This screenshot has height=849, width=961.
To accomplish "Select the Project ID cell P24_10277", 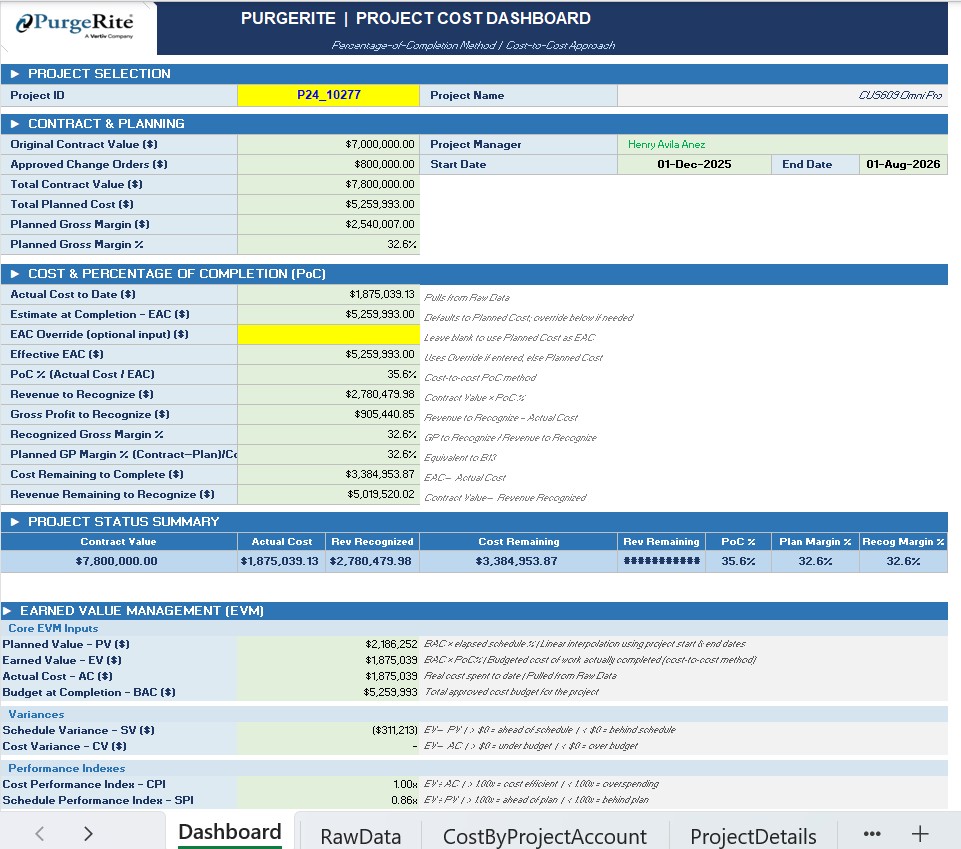I will tap(329, 95).
